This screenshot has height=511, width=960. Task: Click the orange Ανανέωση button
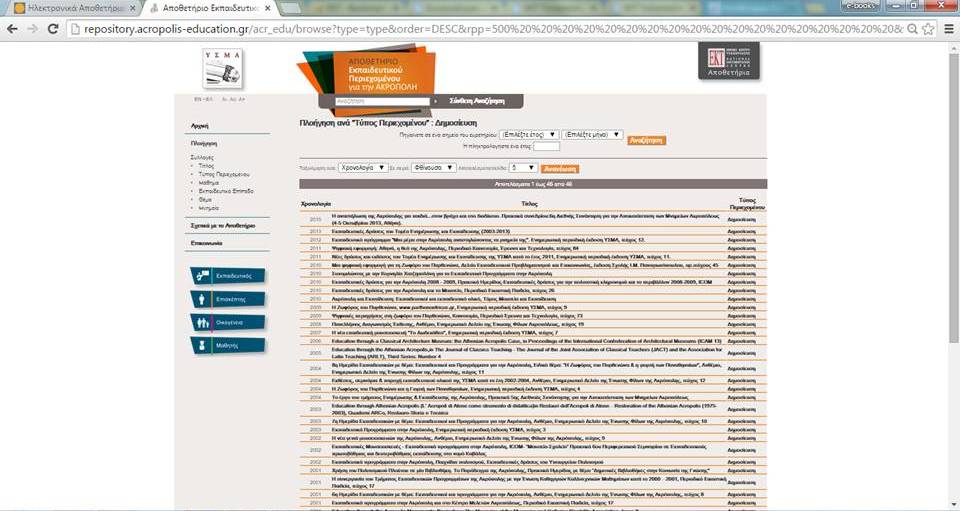[562, 168]
